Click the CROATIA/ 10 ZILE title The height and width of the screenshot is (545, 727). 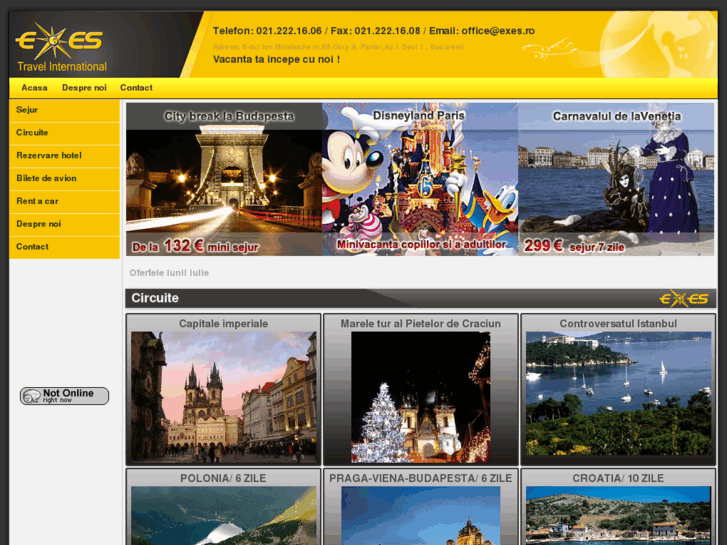pyautogui.click(x=618, y=478)
